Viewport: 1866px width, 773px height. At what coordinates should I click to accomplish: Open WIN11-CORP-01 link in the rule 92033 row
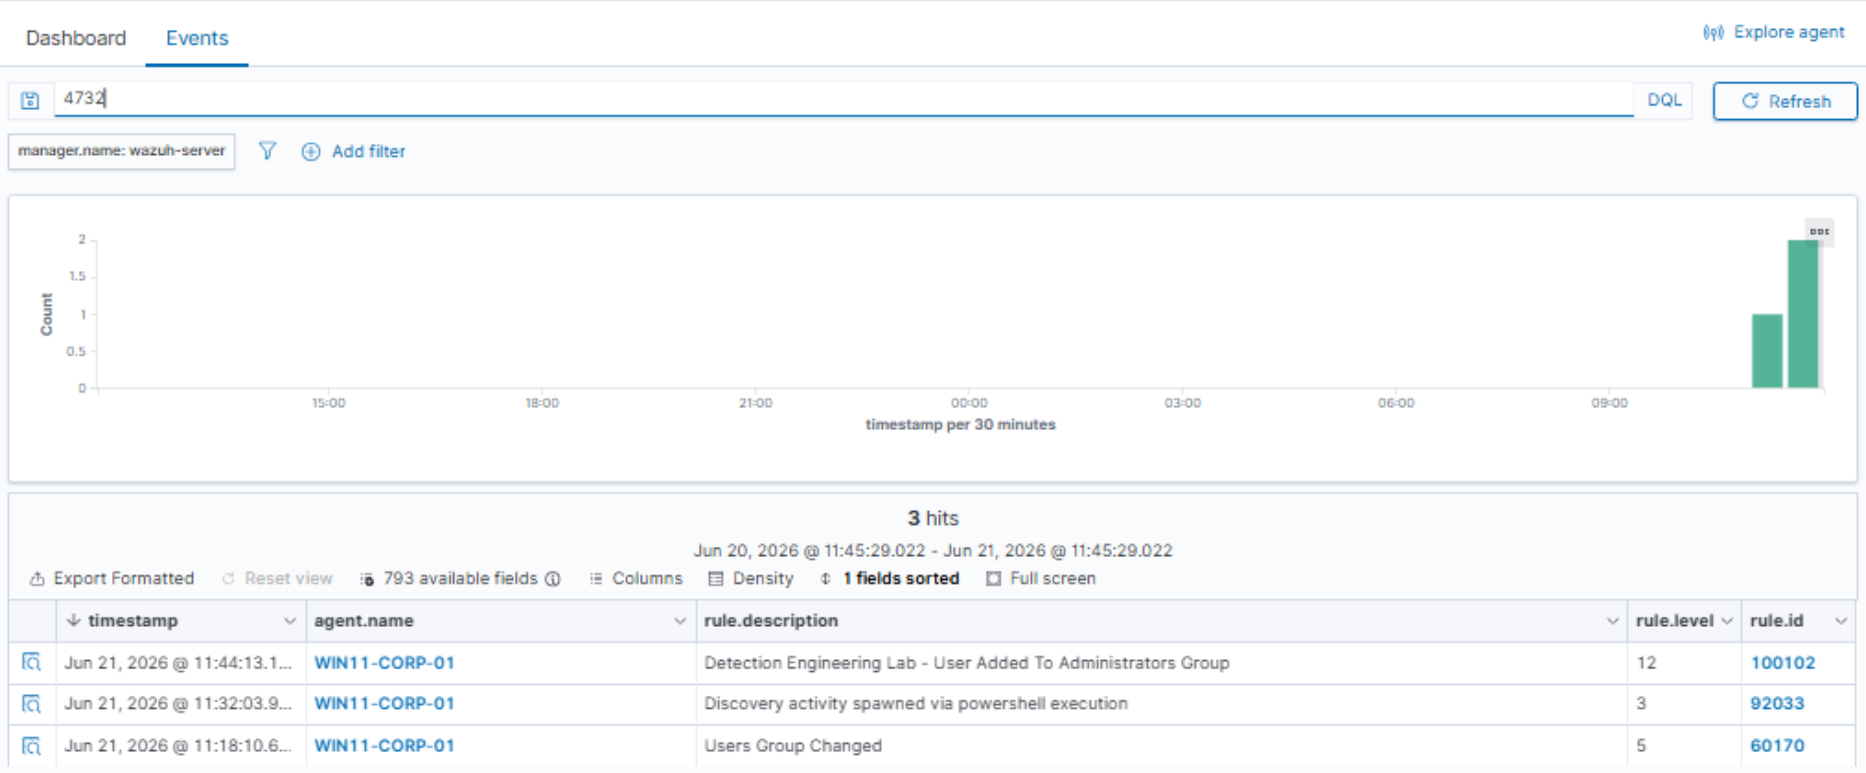pos(384,704)
